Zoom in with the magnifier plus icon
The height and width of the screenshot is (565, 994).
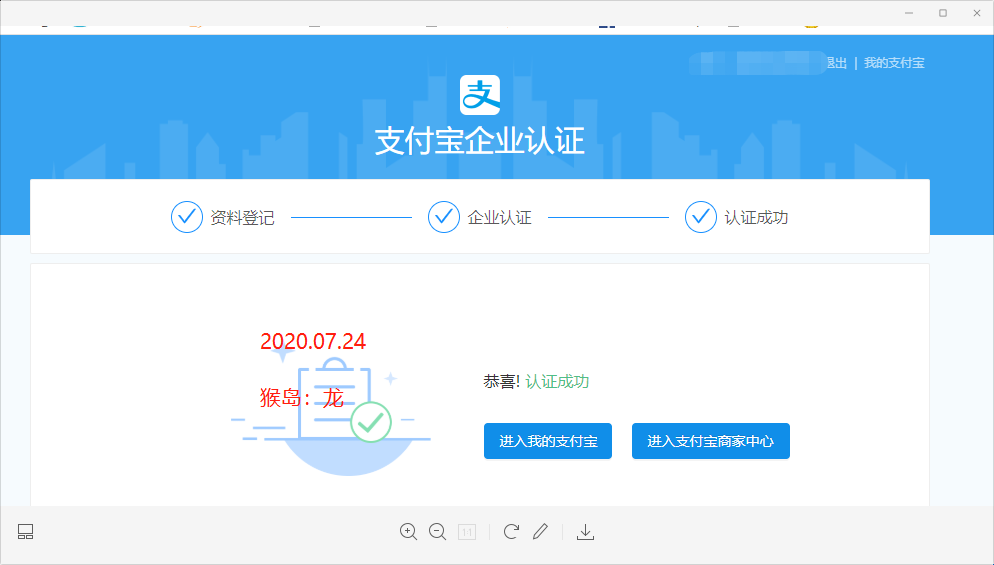point(408,531)
